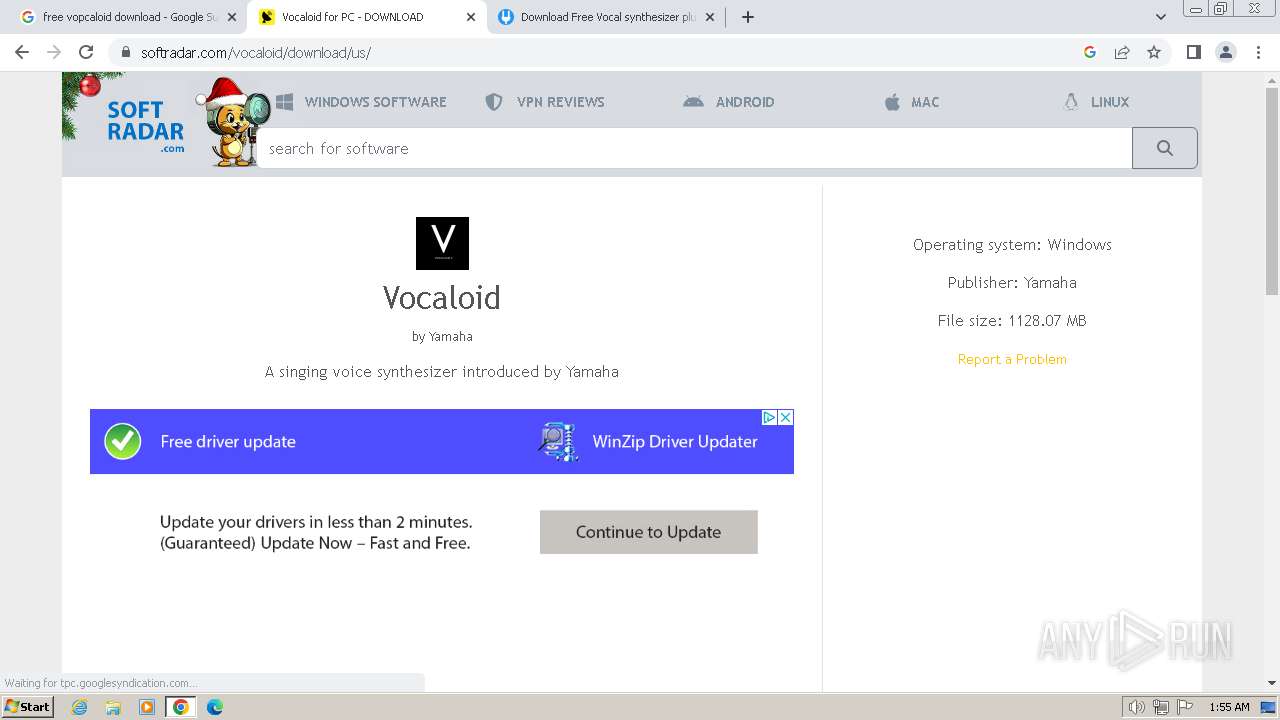Open the Action Center flag icon
Image resolution: width=1280 pixels, height=720 pixels.
1185,707
